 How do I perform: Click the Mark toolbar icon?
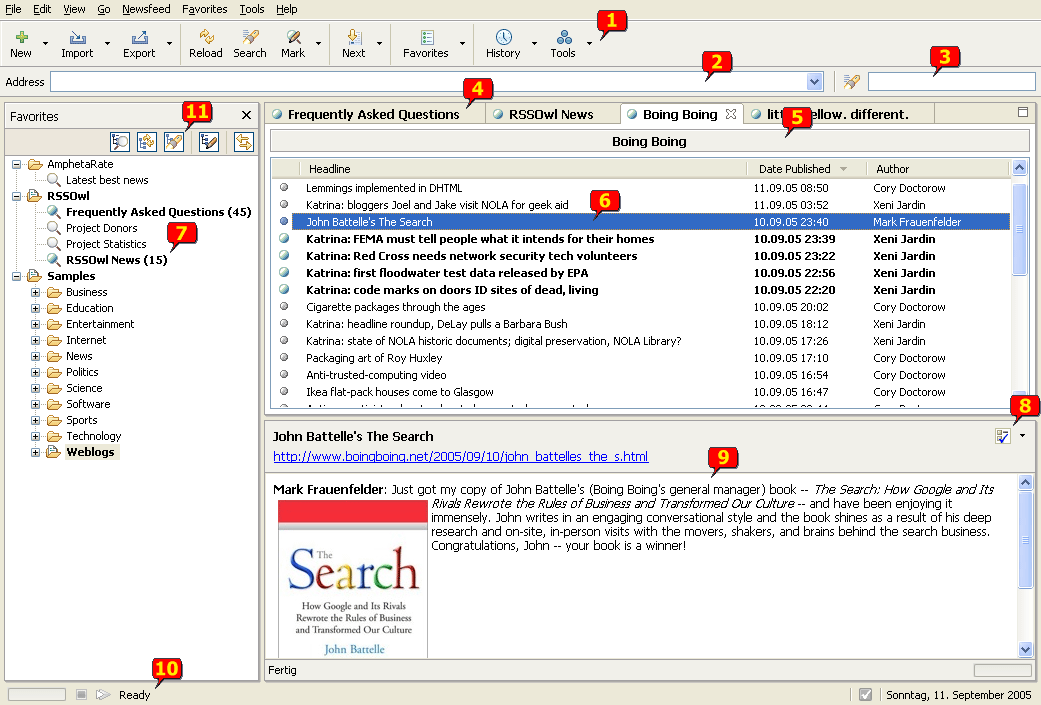(x=293, y=37)
